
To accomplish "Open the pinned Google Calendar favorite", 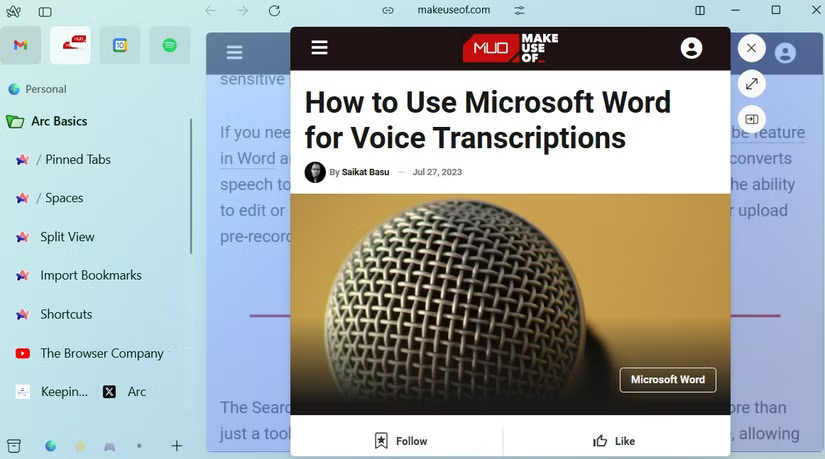I will click(x=120, y=45).
